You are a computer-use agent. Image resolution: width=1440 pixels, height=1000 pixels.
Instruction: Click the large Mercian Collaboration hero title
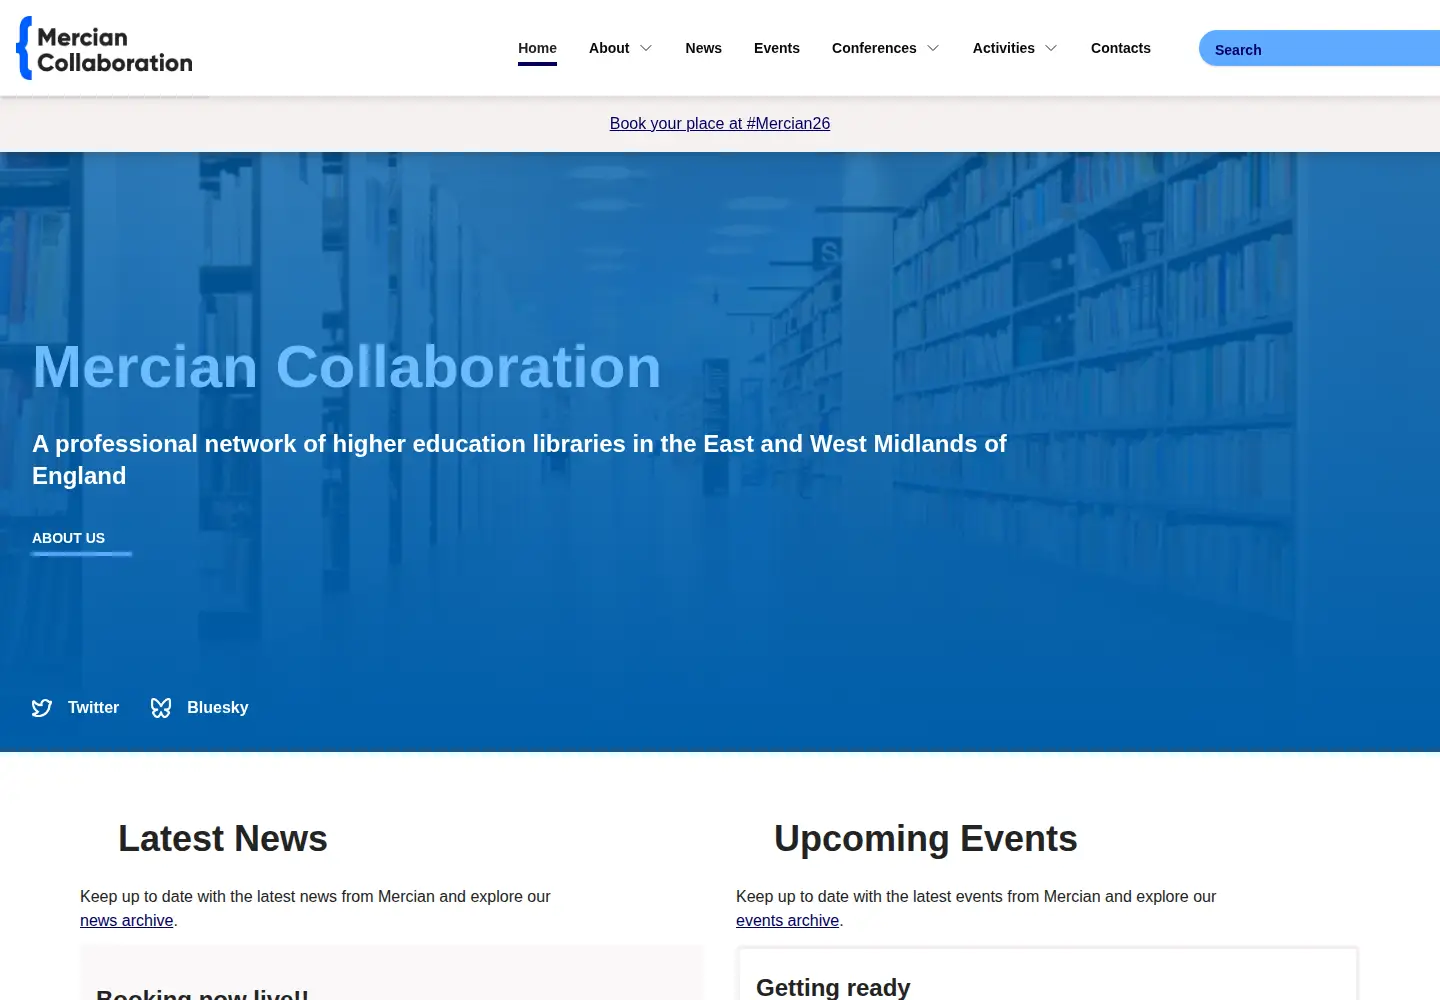click(347, 367)
